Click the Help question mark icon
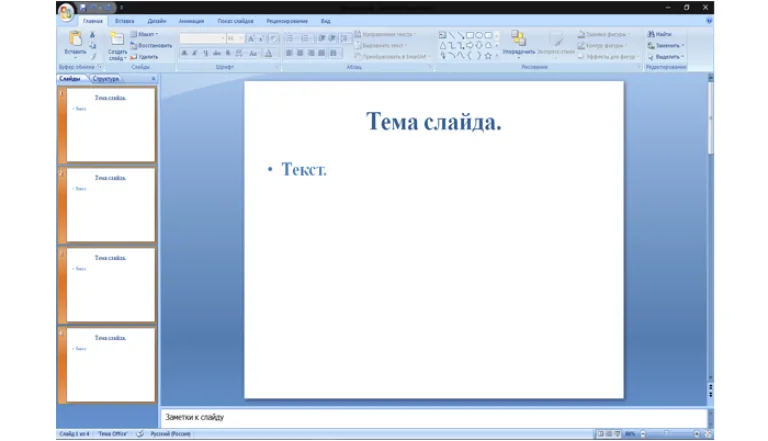Screen dimensions: 768x441 [x=709, y=21]
